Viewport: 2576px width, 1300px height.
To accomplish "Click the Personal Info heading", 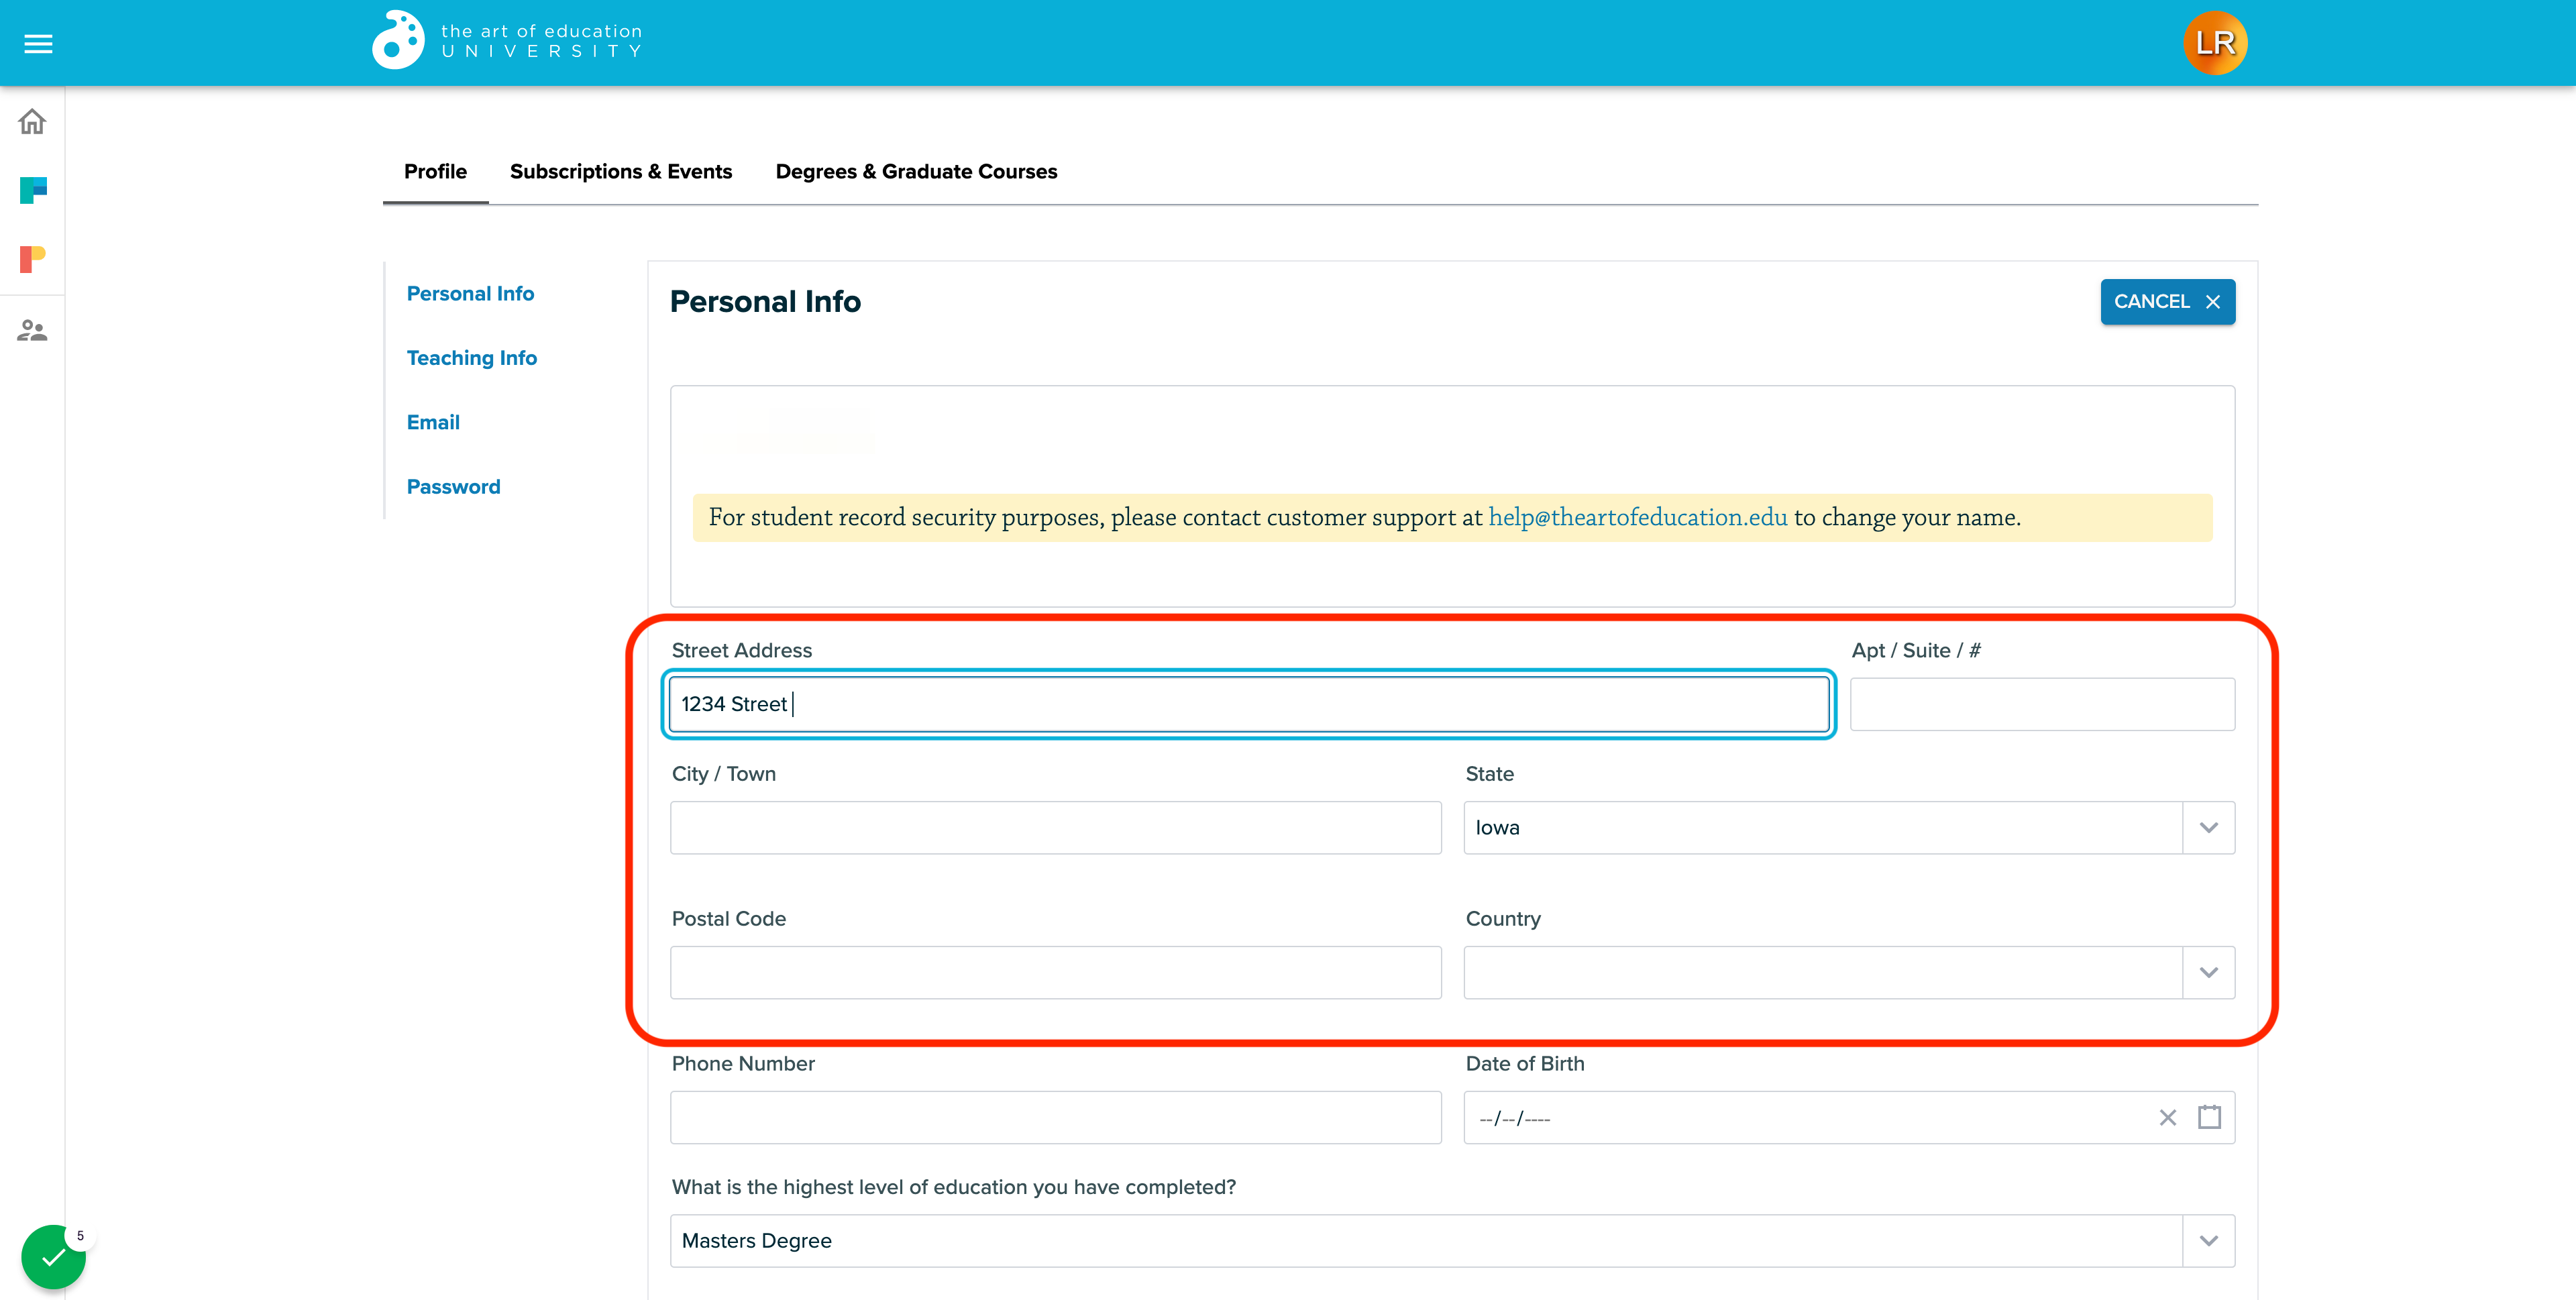I will [765, 302].
